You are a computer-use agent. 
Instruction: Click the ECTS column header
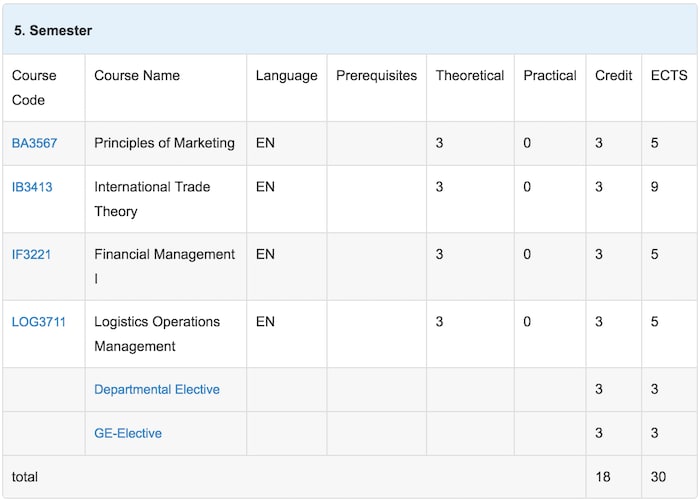pyautogui.click(x=669, y=76)
